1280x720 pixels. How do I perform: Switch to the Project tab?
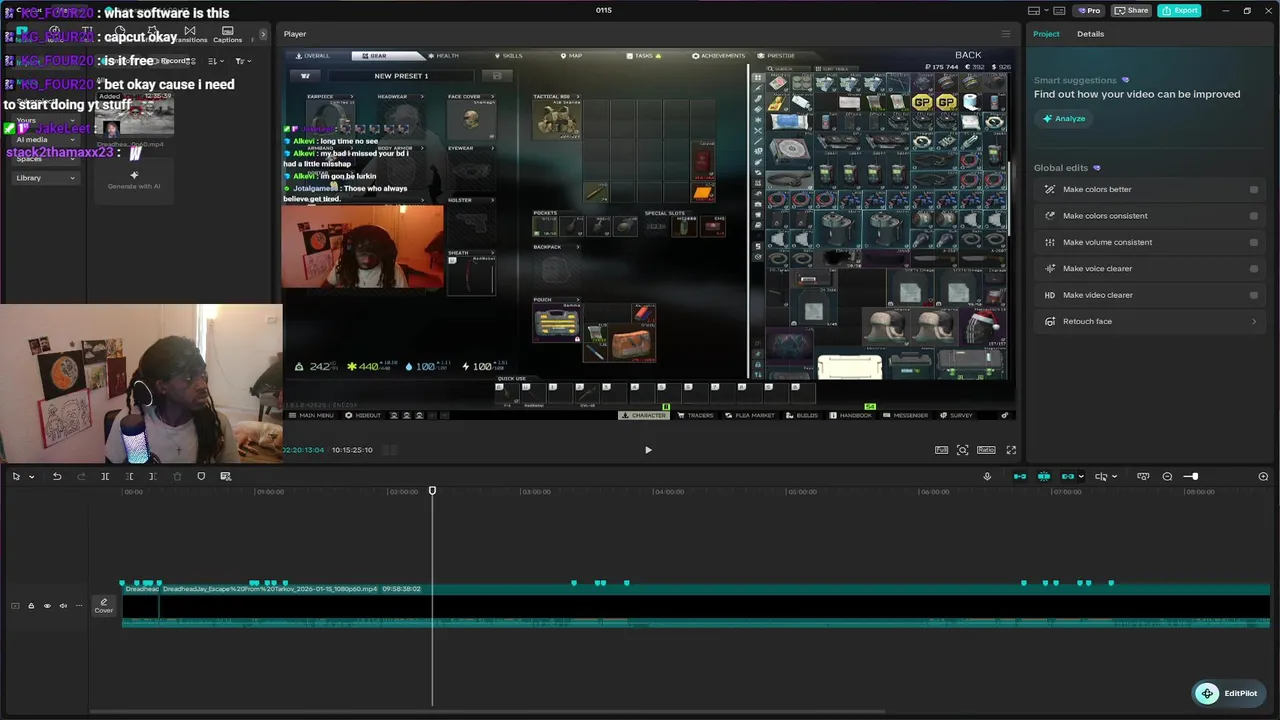pos(1046,34)
